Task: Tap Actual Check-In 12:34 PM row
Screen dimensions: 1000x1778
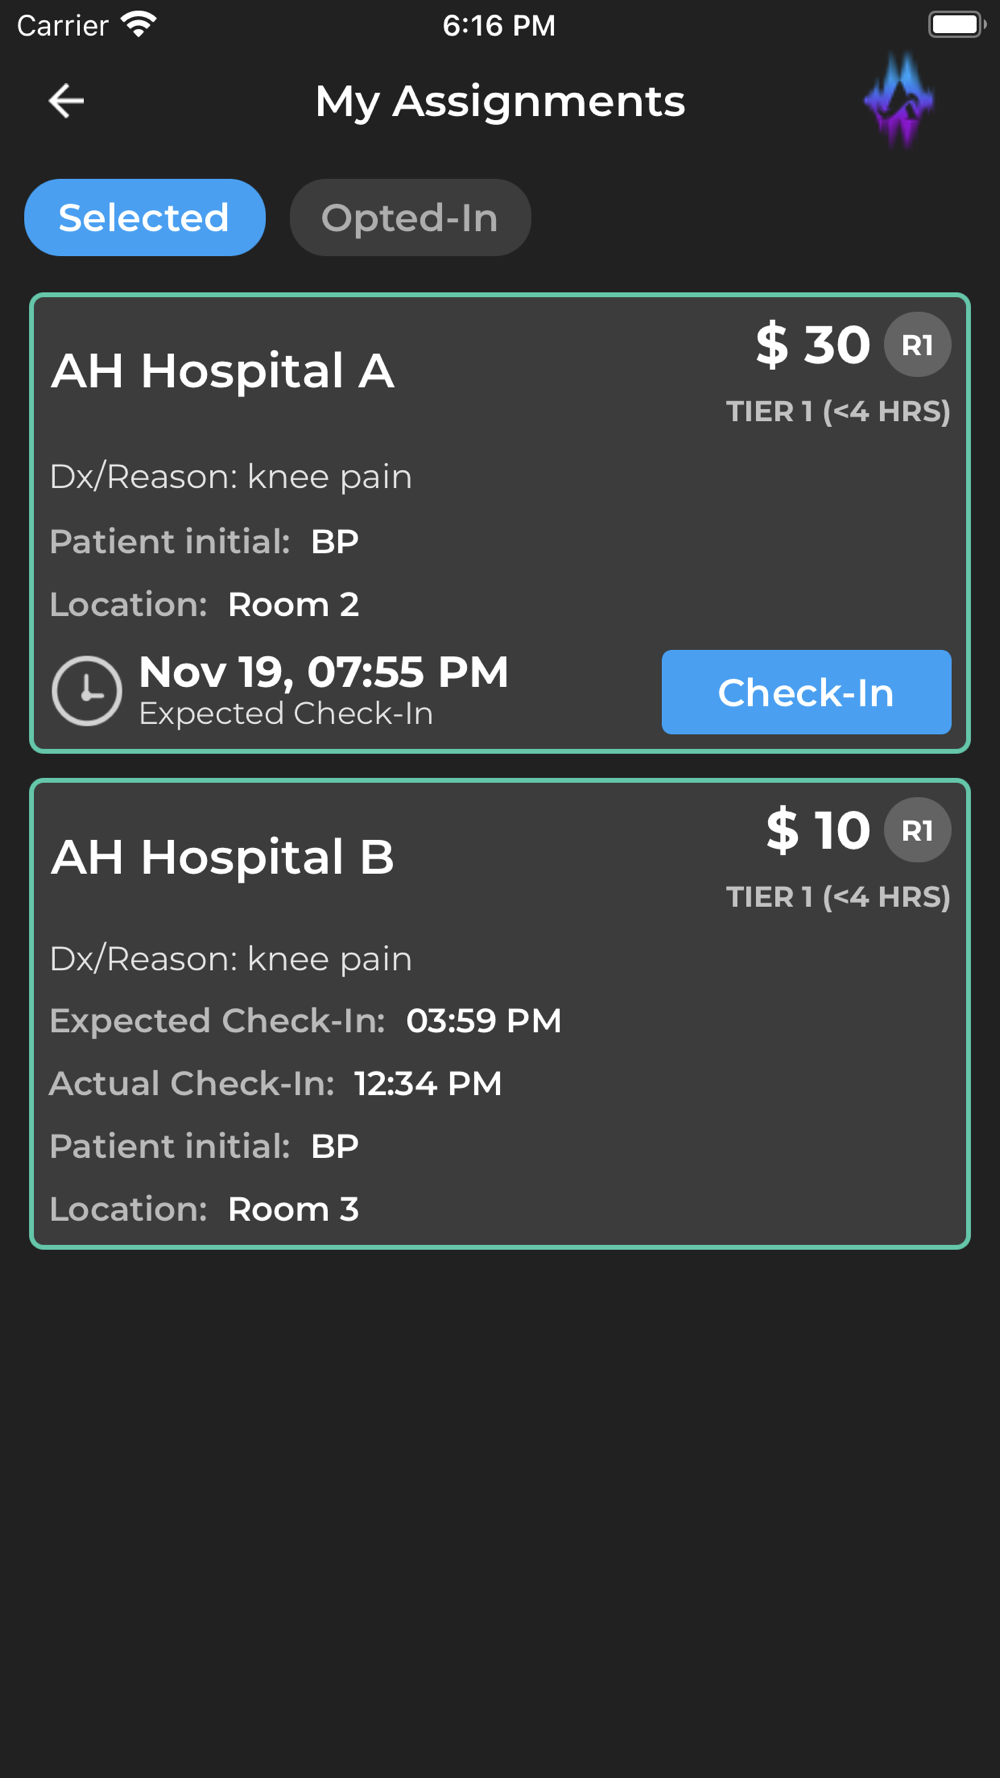Action: click(x=276, y=1083)
